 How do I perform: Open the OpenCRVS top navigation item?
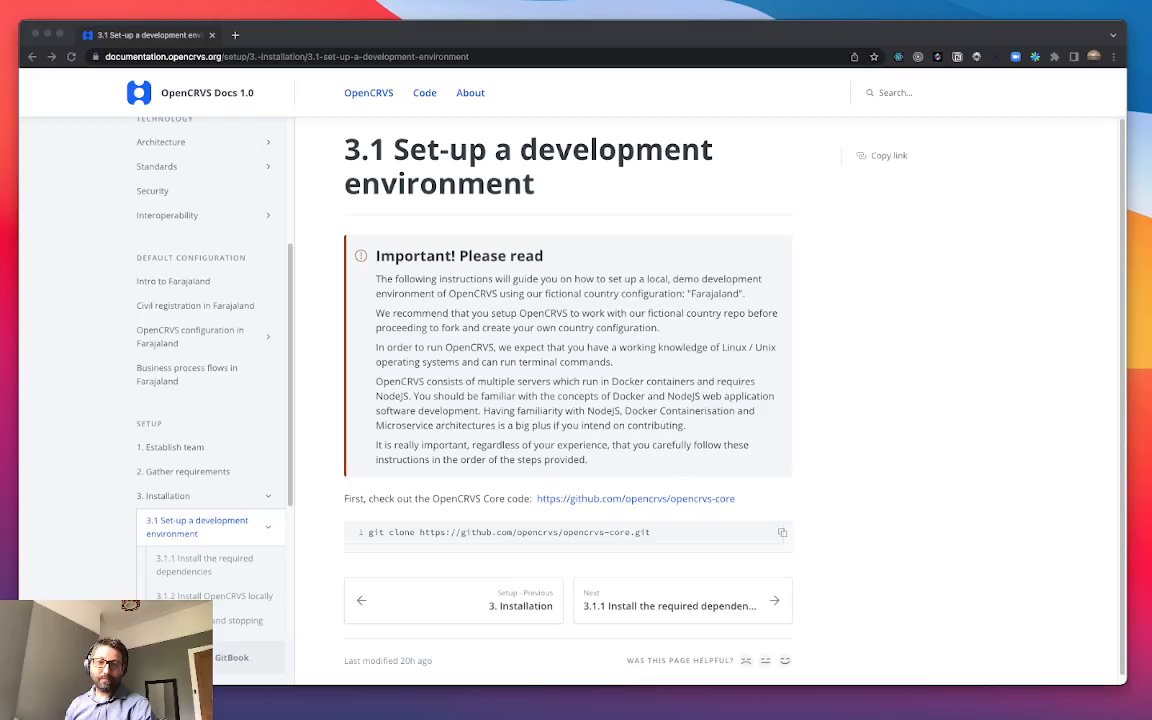pos(369,93)
